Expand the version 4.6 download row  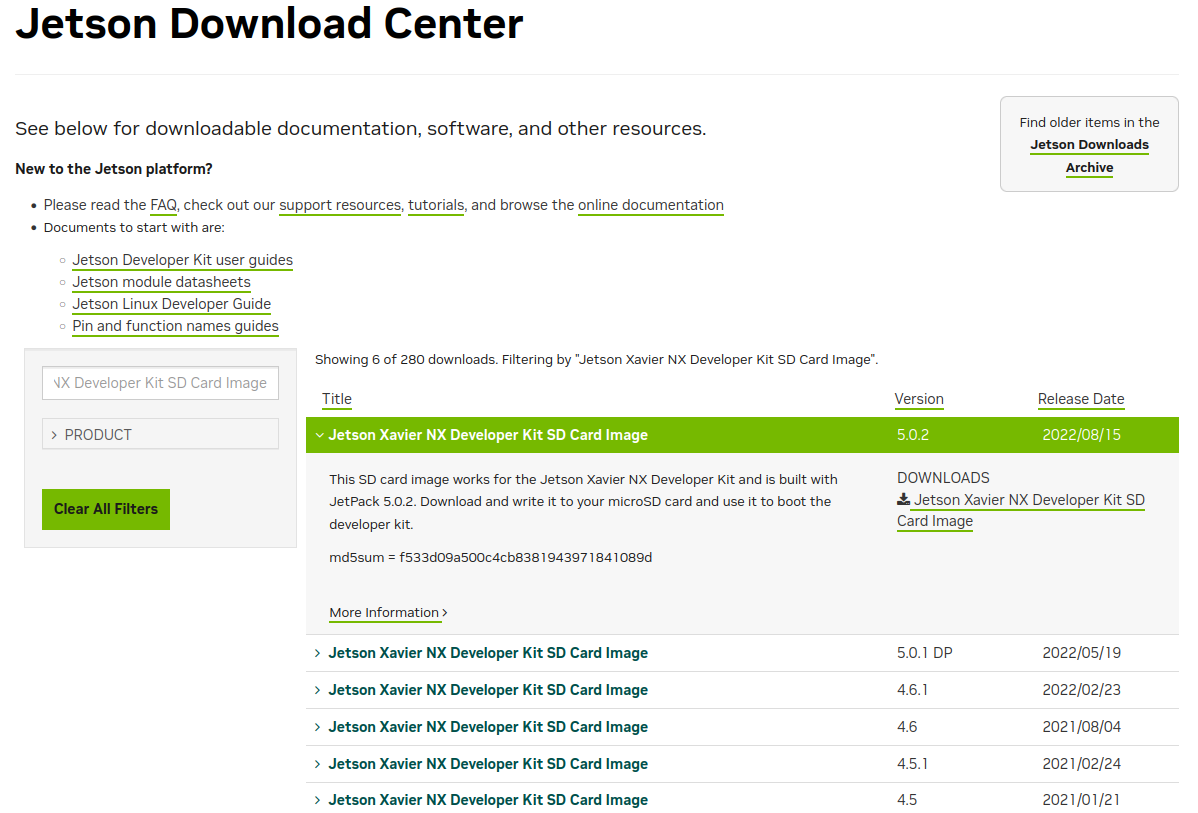click(487, 727)
